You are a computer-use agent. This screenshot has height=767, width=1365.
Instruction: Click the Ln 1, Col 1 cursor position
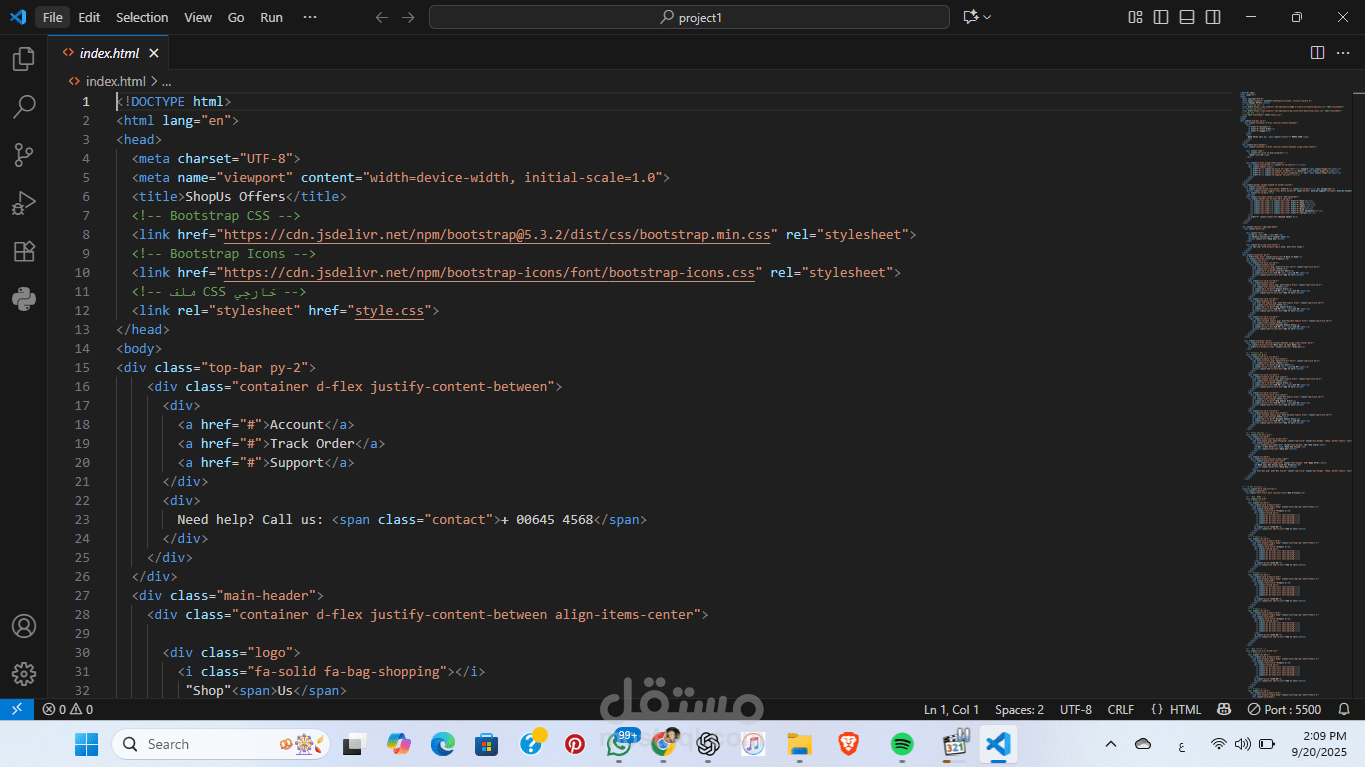pos(951,709)
